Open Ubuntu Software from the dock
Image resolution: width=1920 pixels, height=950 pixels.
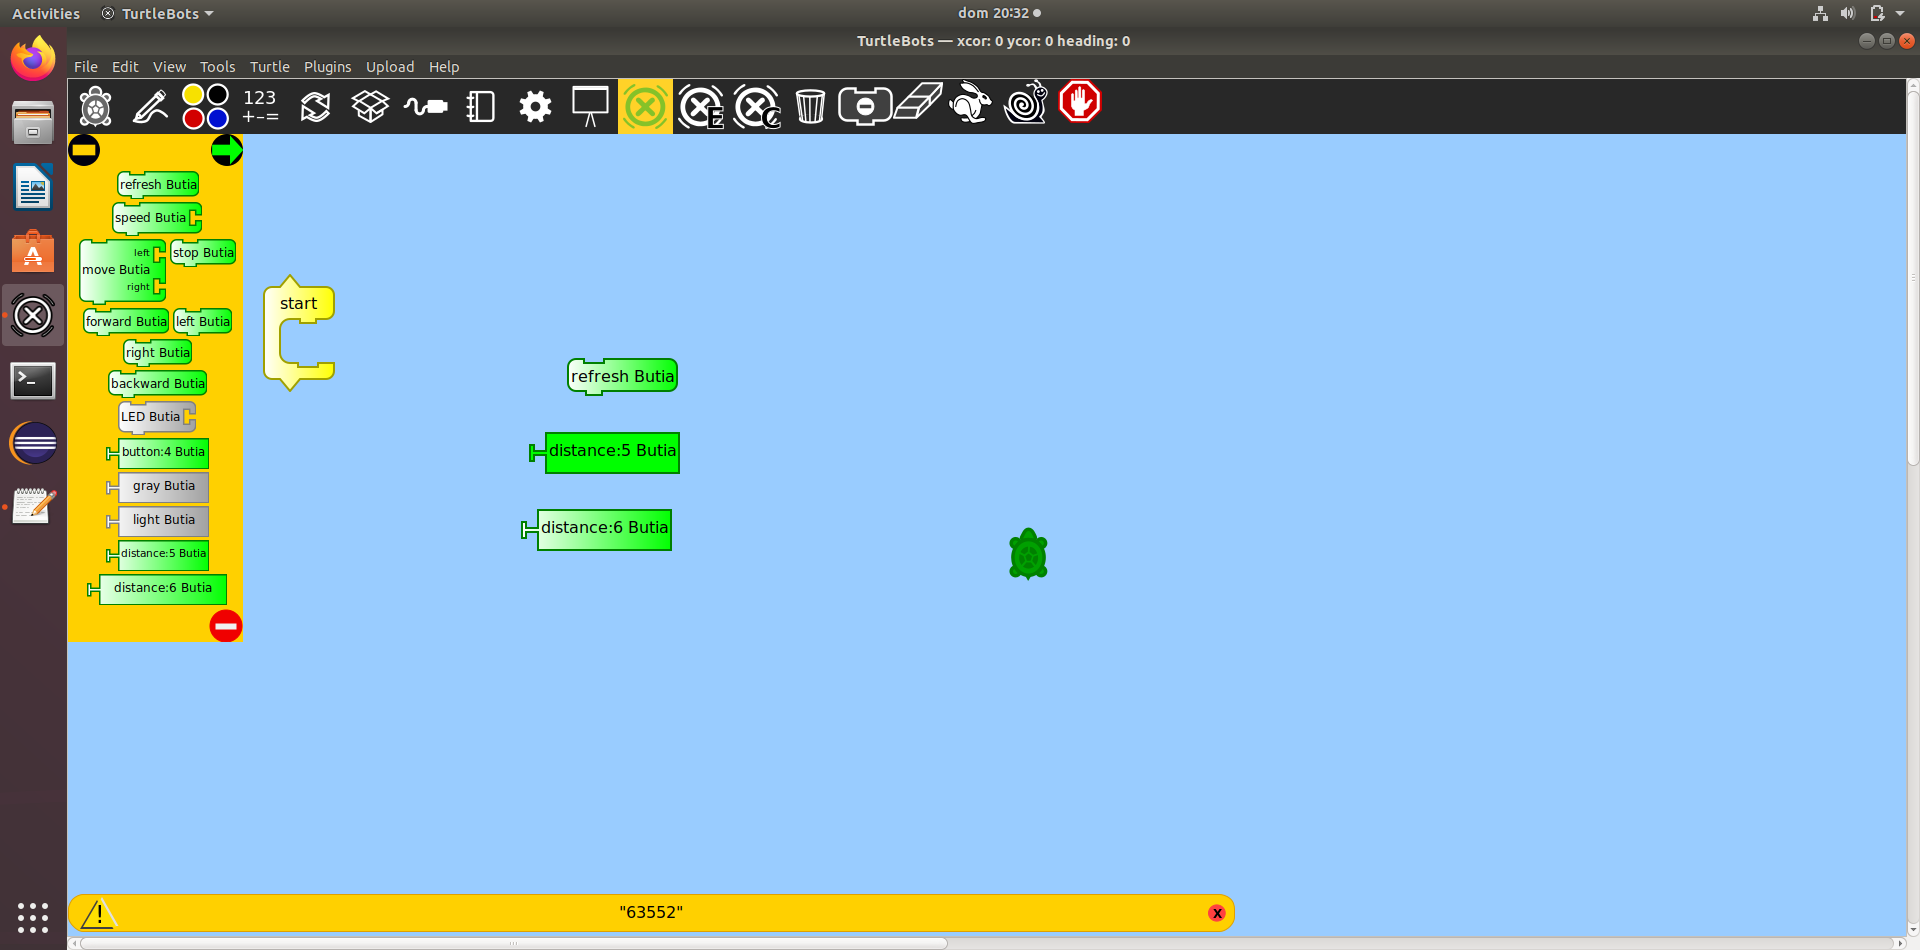tap(33, 252)
